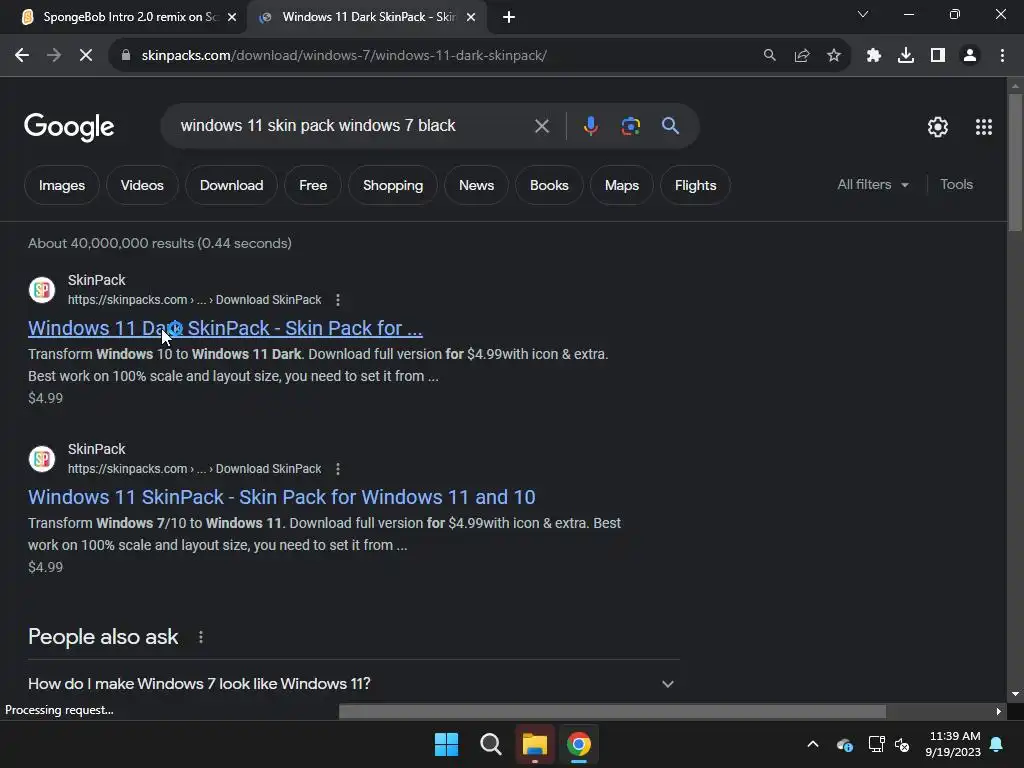This screenshot has width=1024, height=768.
Task: Switch to Books results
Action: pyautogui.click(x=549, y=185)
